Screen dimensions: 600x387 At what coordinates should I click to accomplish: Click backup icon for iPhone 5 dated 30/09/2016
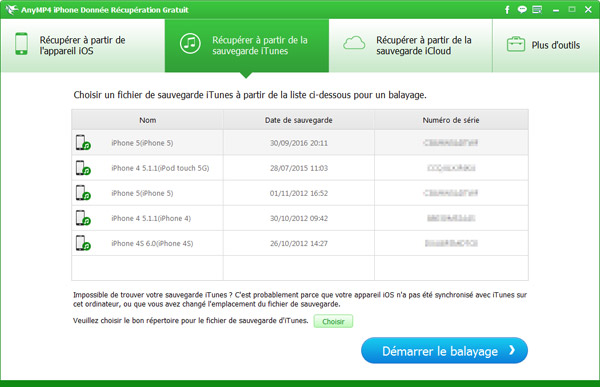click(83, 142)
